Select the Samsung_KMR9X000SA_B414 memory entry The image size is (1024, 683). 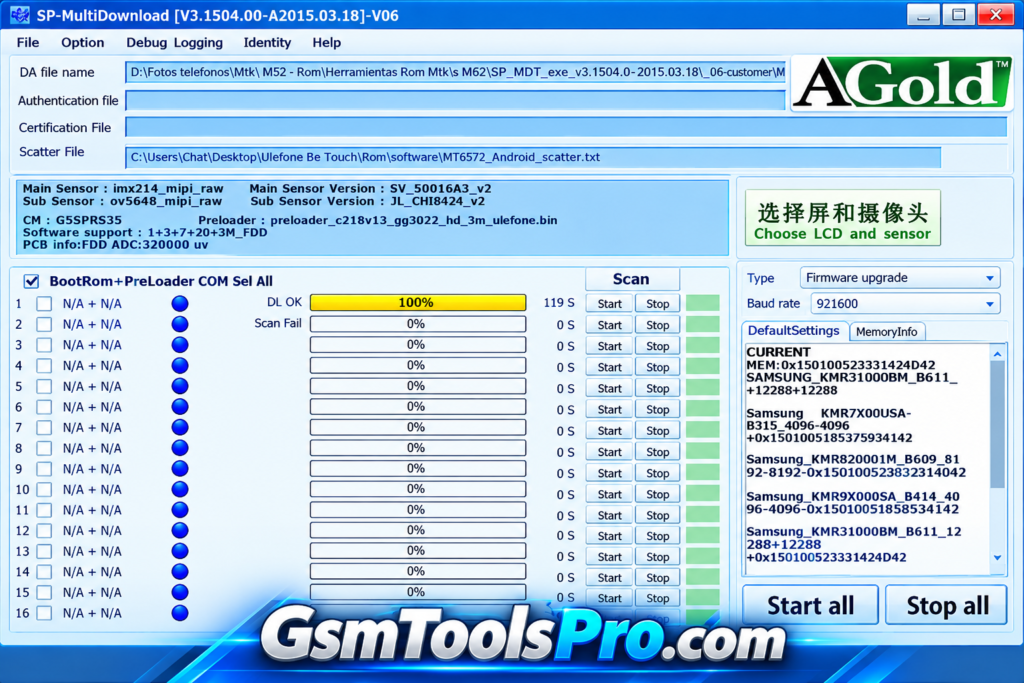[x=853, y=503]
